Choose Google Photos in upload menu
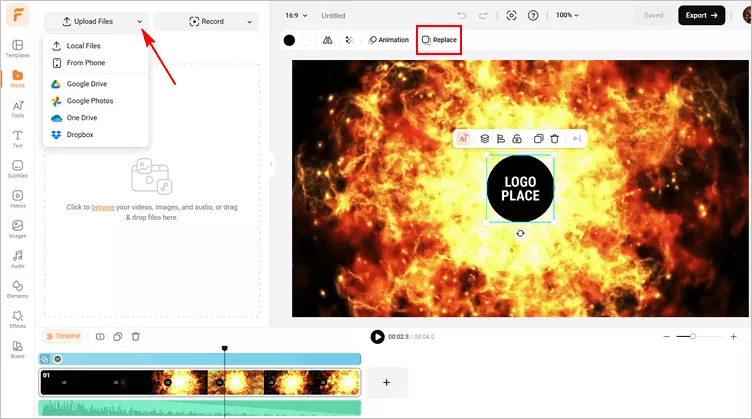Screen dimensions: 752x419 [x=96, y=101]
